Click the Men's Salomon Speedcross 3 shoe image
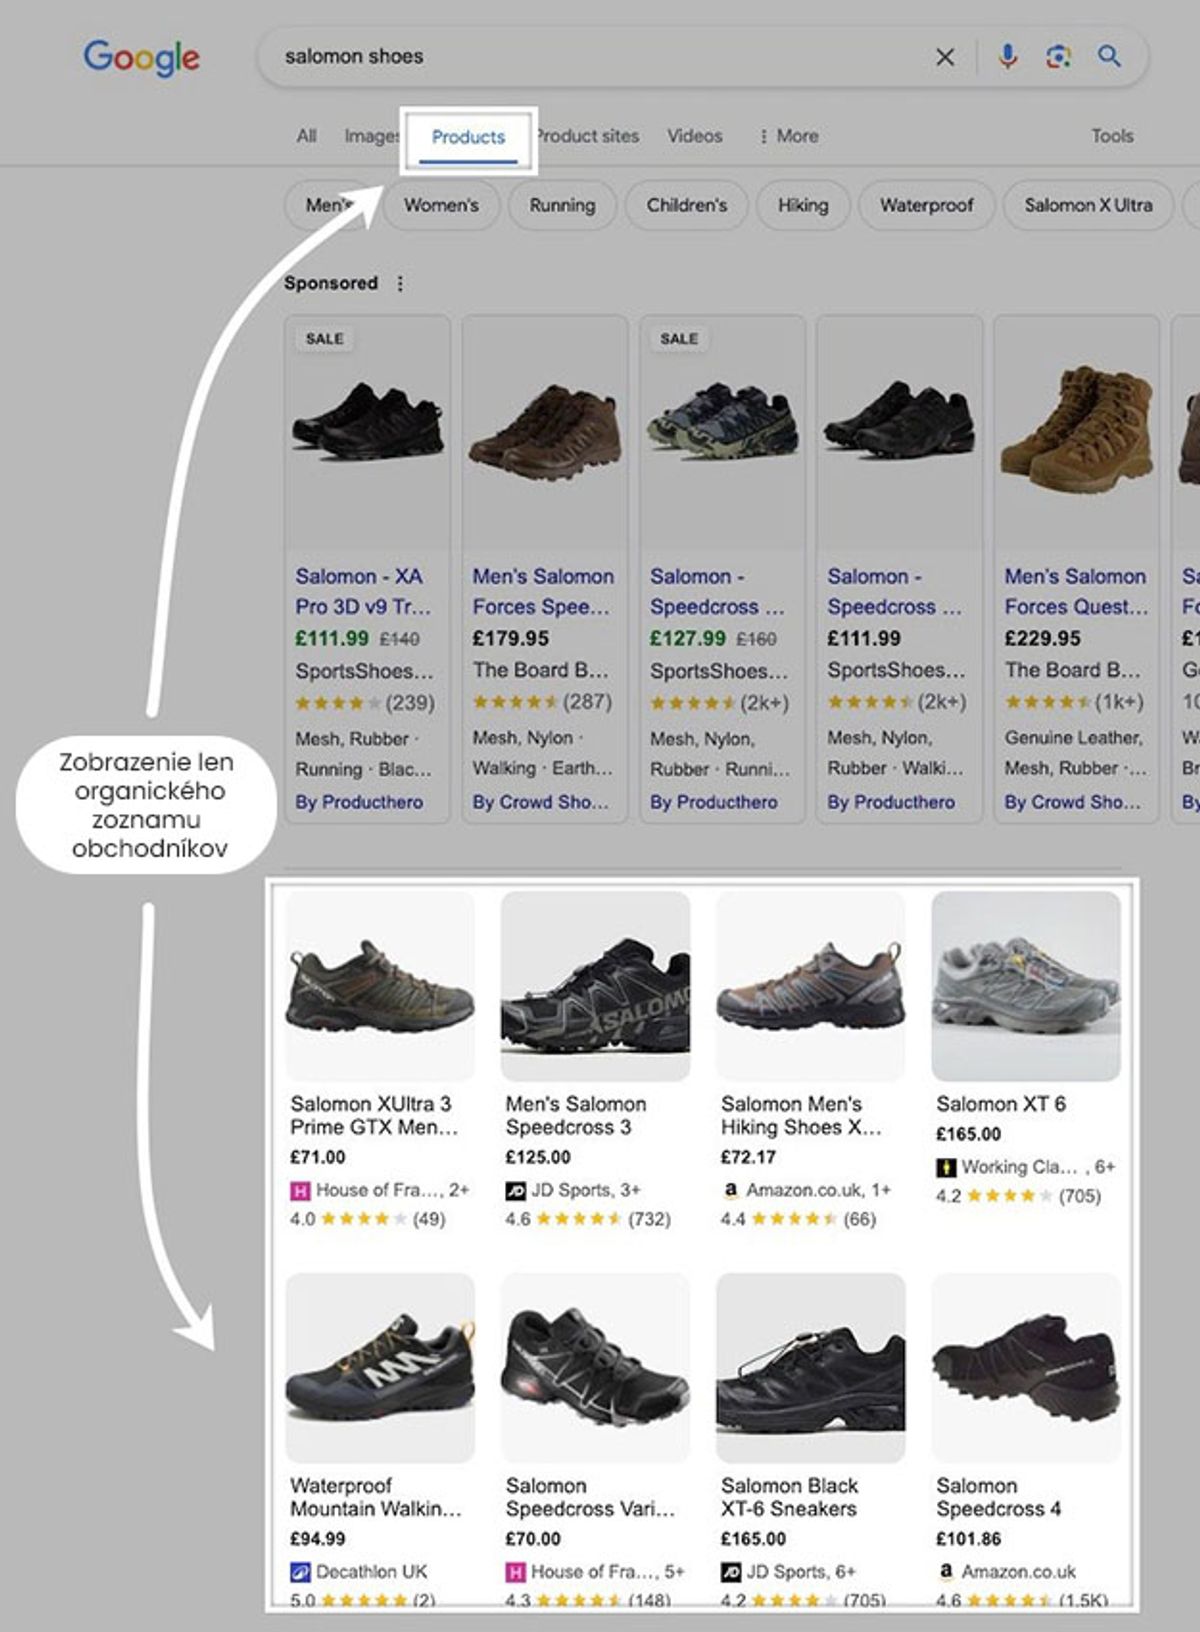The width and height of the screenshot is (1200, 1632). [x=595, y=986]
